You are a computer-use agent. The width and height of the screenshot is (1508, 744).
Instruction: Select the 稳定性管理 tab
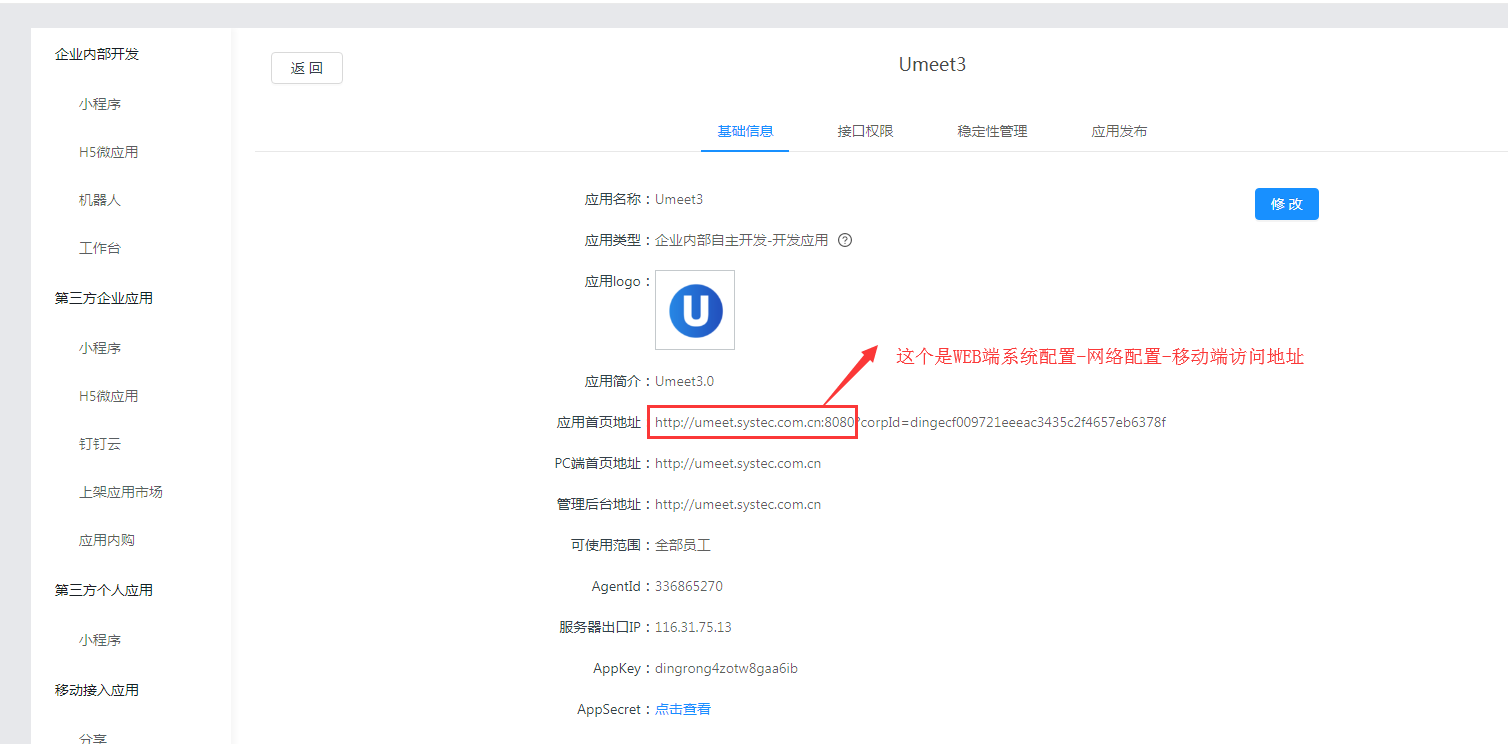click(992, 131)
